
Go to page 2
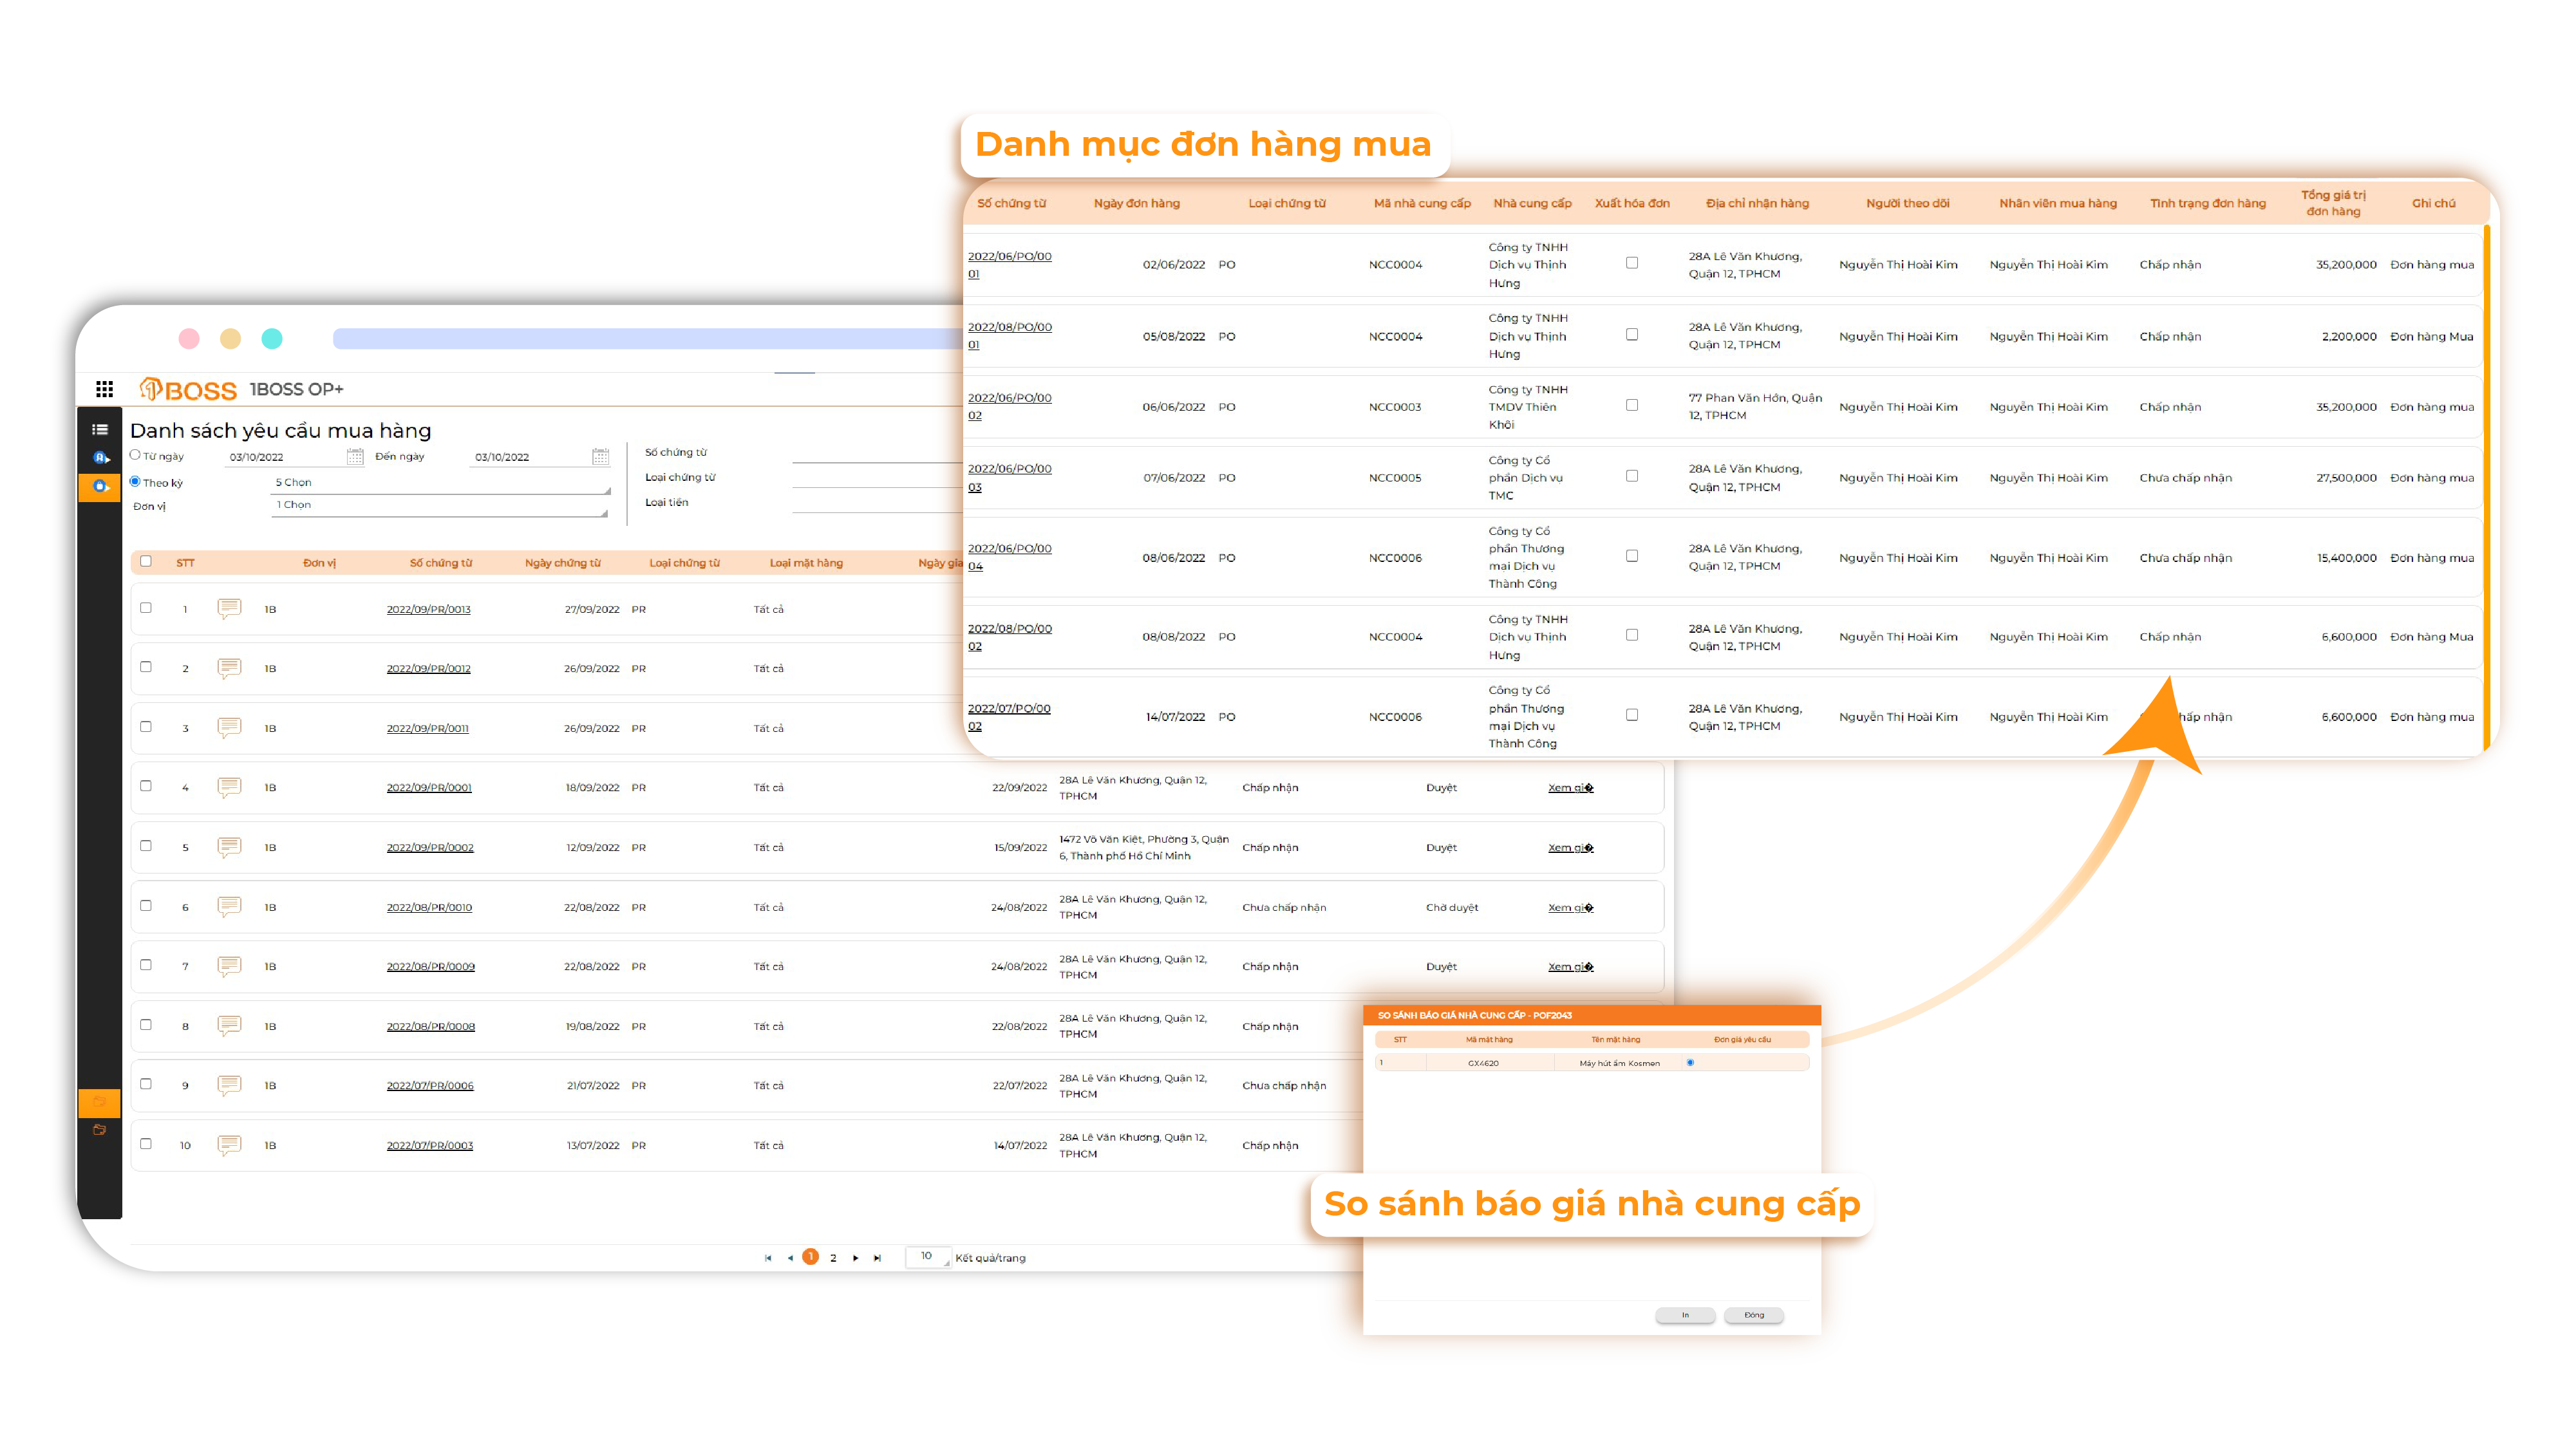click(x=833, y=1258)
